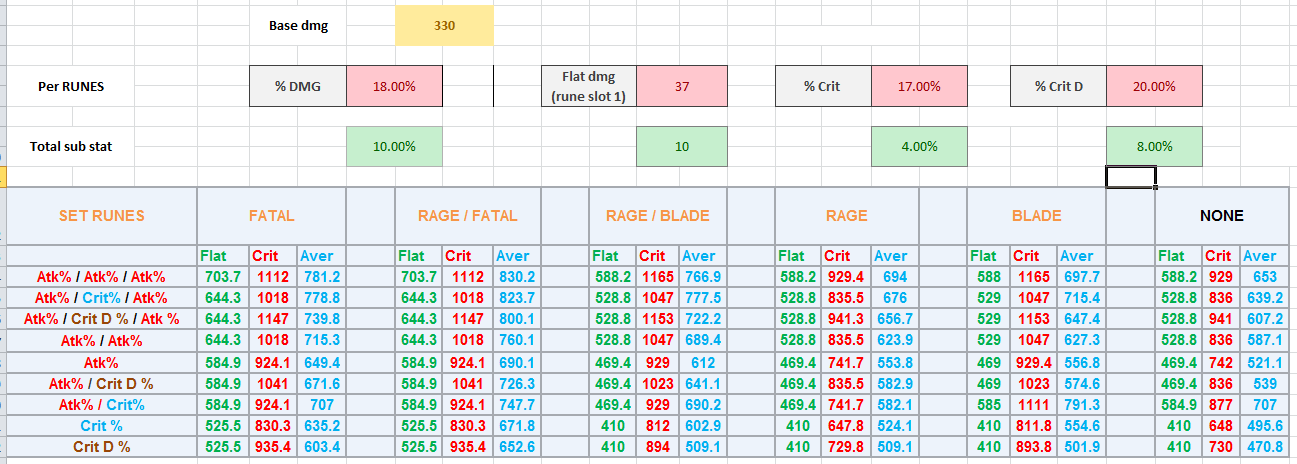The width and height of the screenshot is (1297, 464).
Task: Select the Base dmg value cell 330
Action: tap(444, 26)
